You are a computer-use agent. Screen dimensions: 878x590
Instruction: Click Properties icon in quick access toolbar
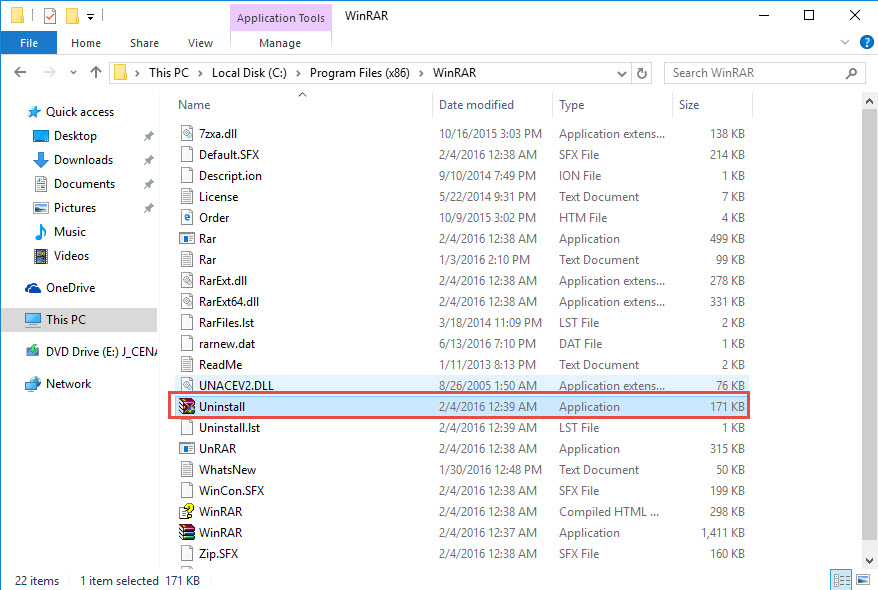click(50, 16)
